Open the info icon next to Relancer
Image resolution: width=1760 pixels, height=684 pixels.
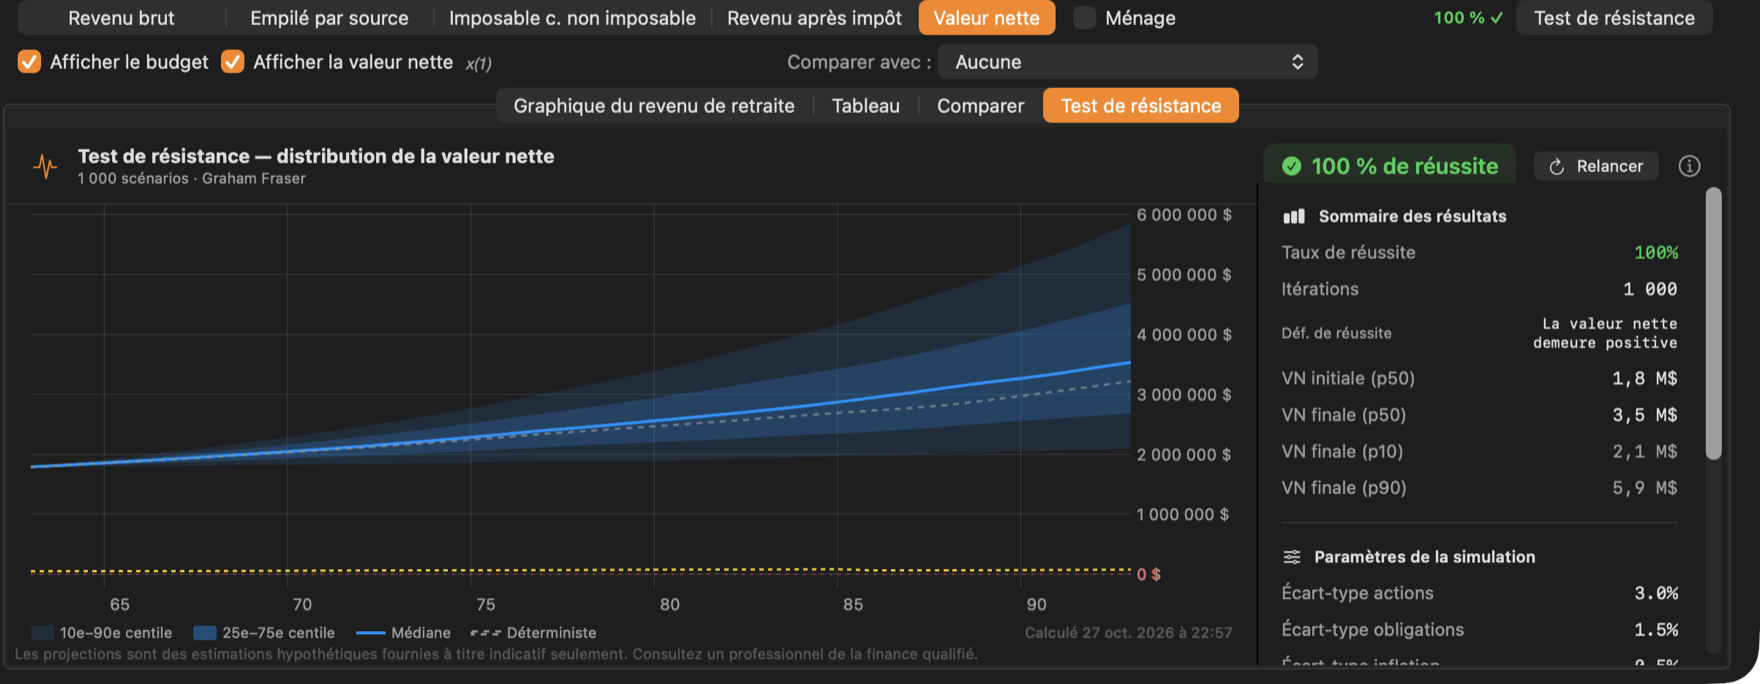[1689, 166]
